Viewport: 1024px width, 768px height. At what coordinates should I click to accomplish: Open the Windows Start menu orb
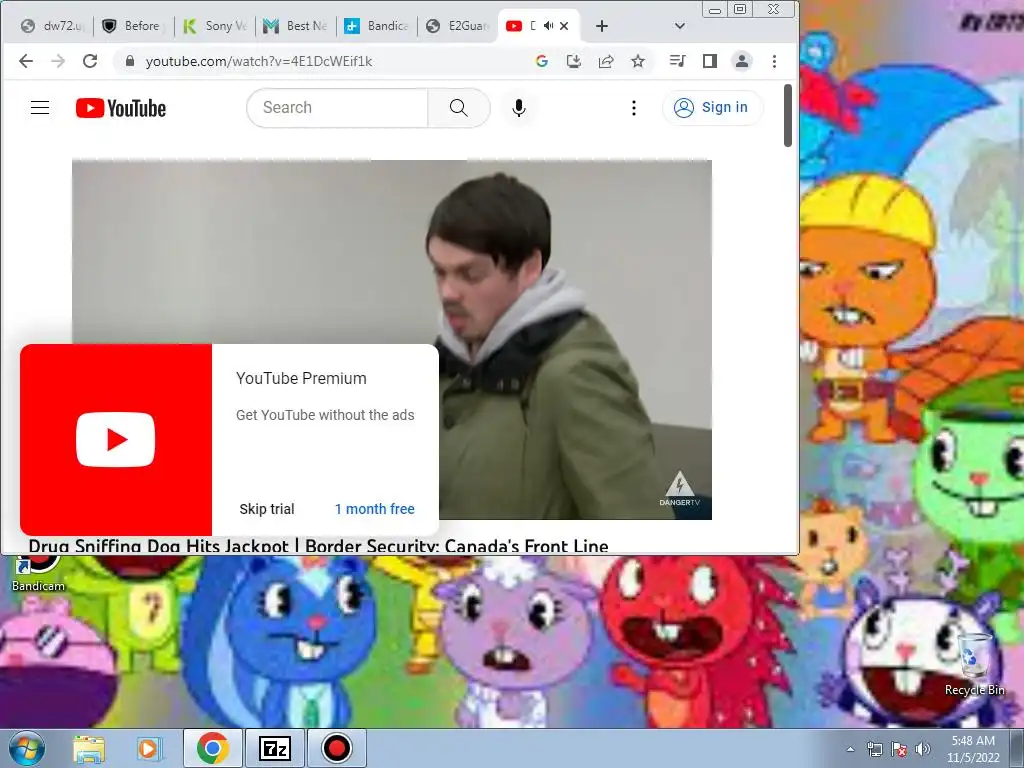[x=27, y=748]
